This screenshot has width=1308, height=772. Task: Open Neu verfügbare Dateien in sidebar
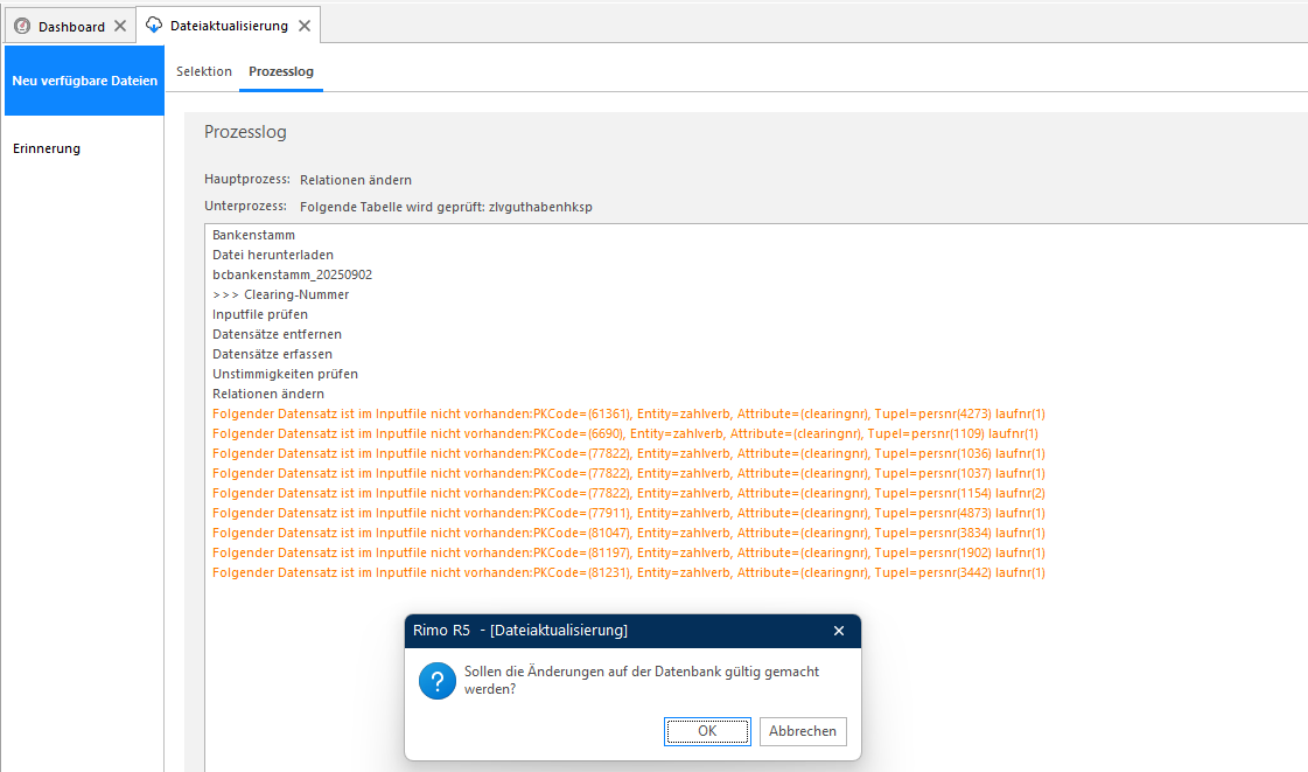point(84,80)
